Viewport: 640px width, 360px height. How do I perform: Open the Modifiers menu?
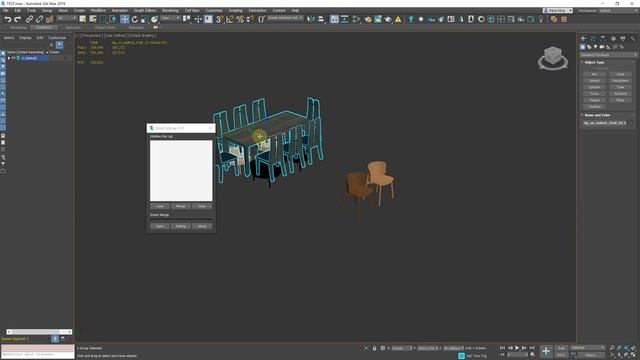click(98, 10)
